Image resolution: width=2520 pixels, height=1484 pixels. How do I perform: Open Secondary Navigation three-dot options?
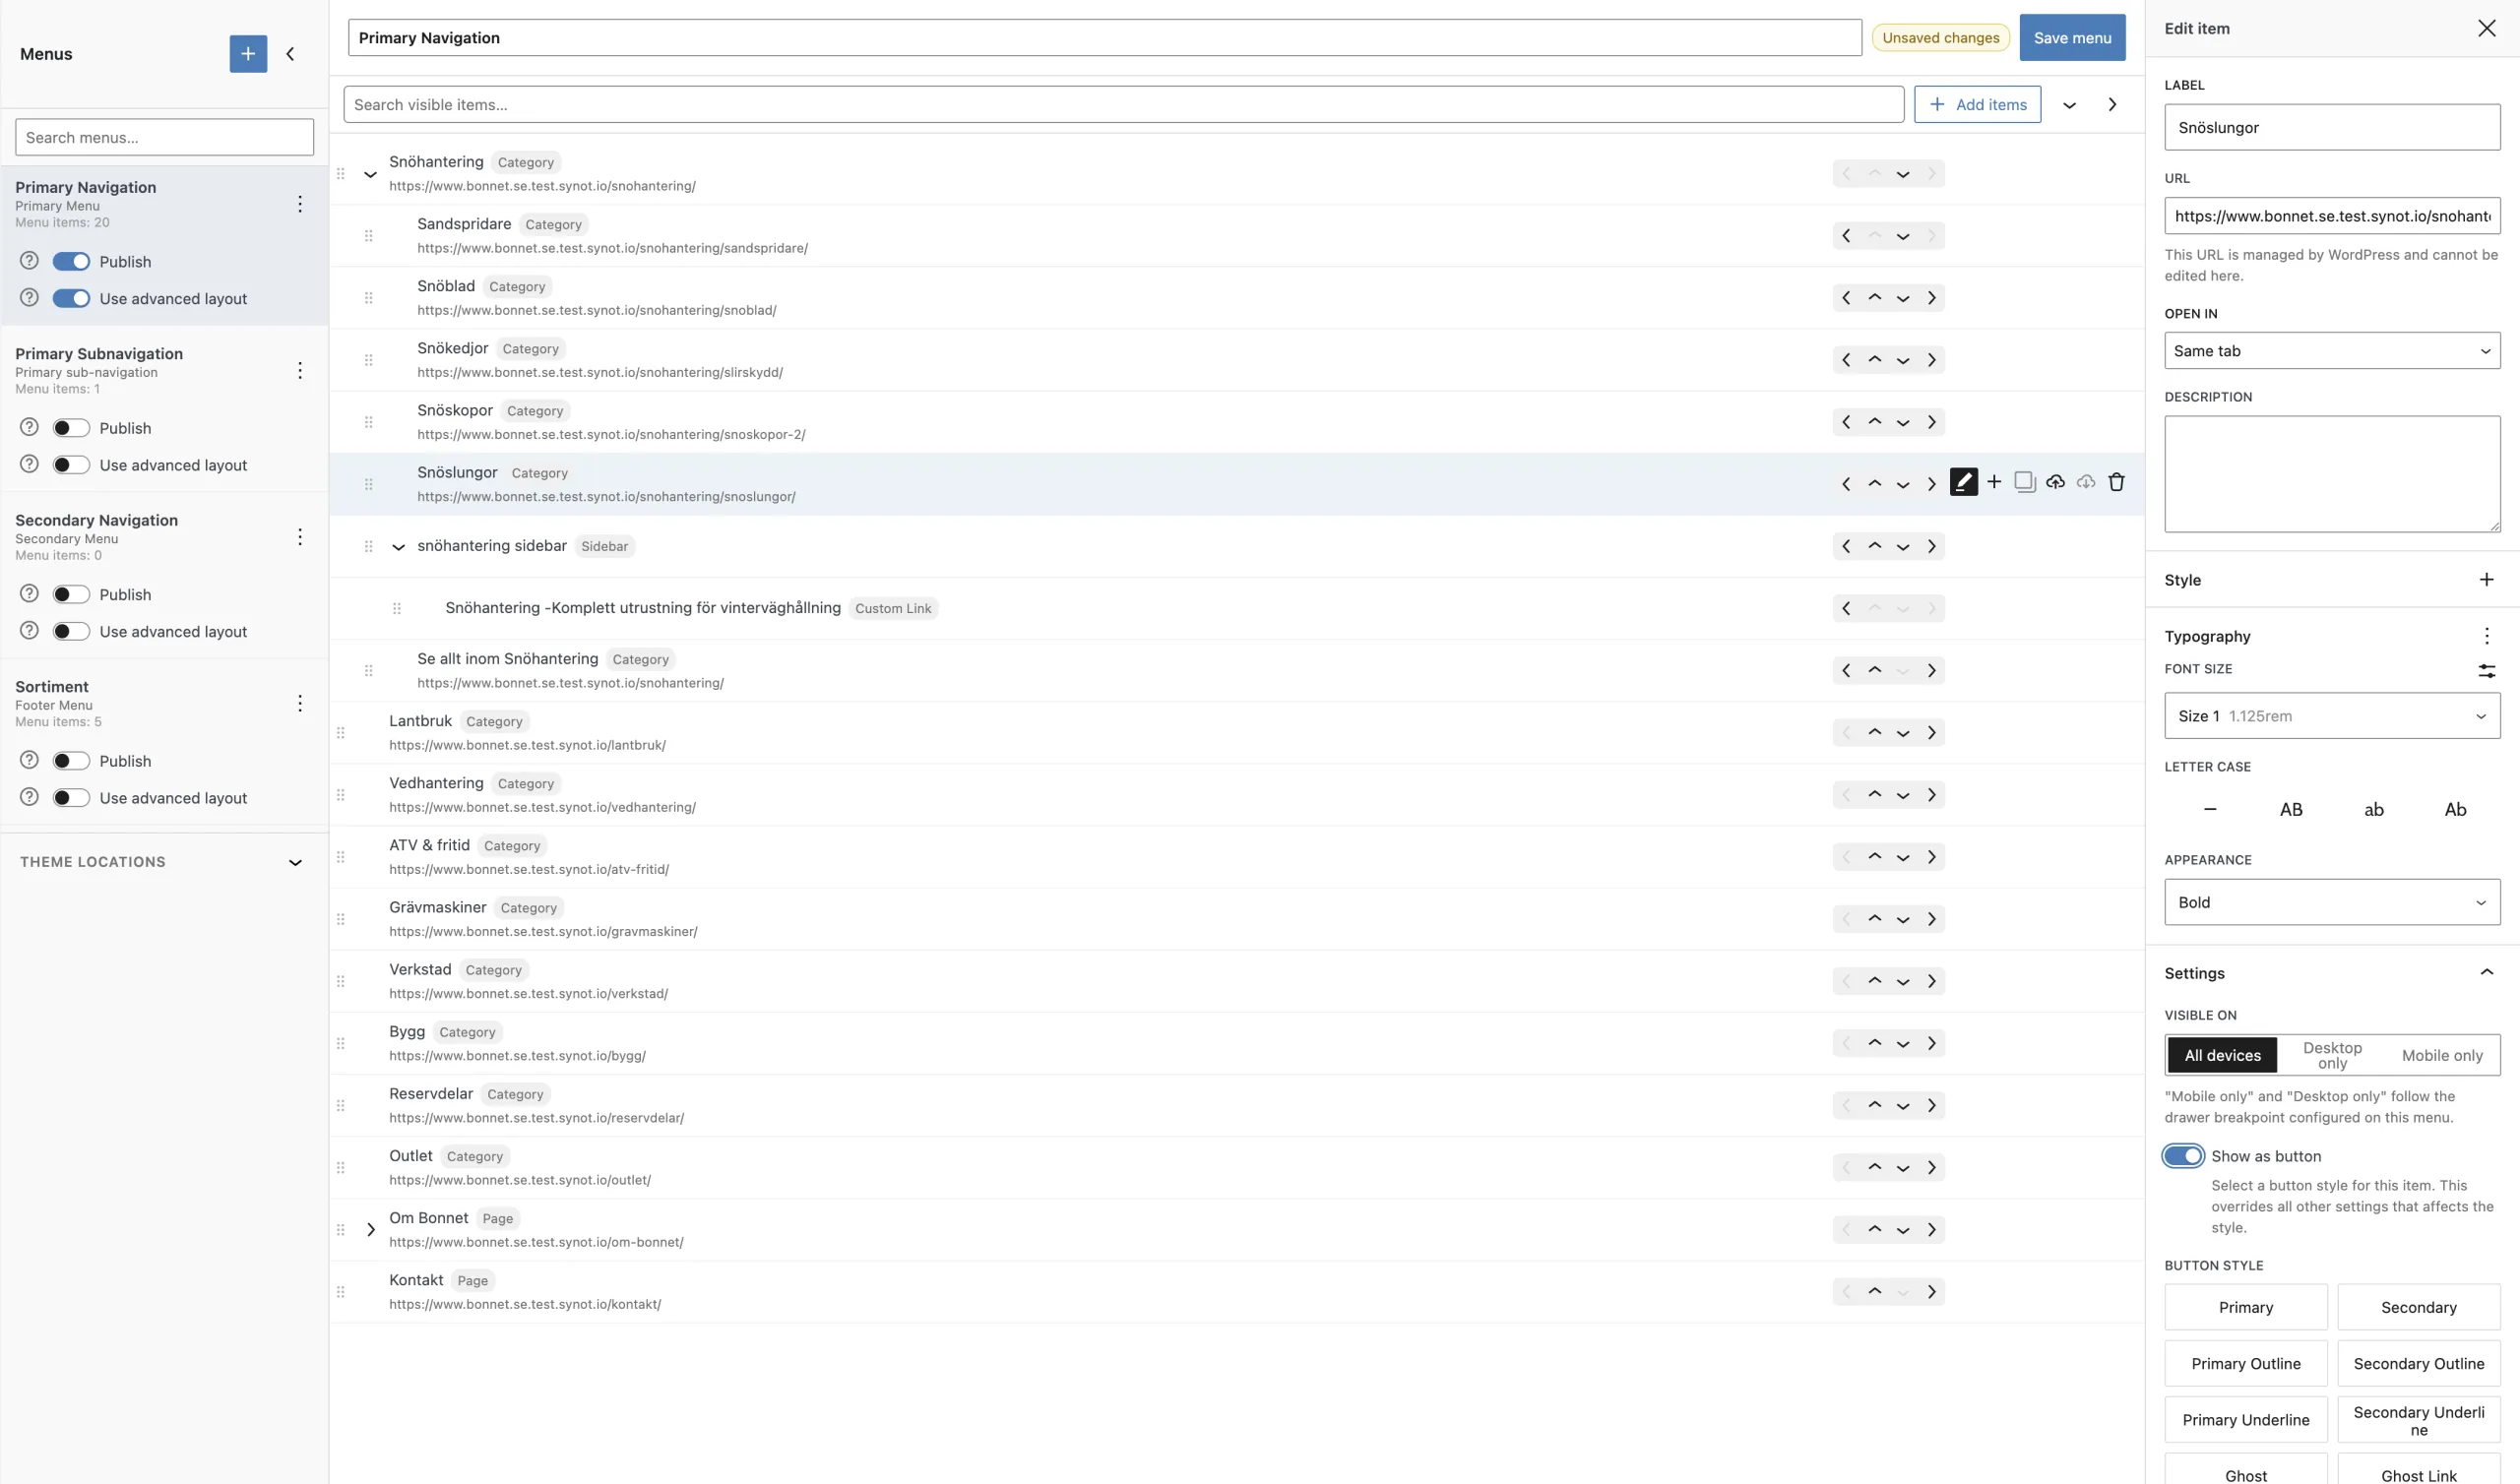(300, 537)
